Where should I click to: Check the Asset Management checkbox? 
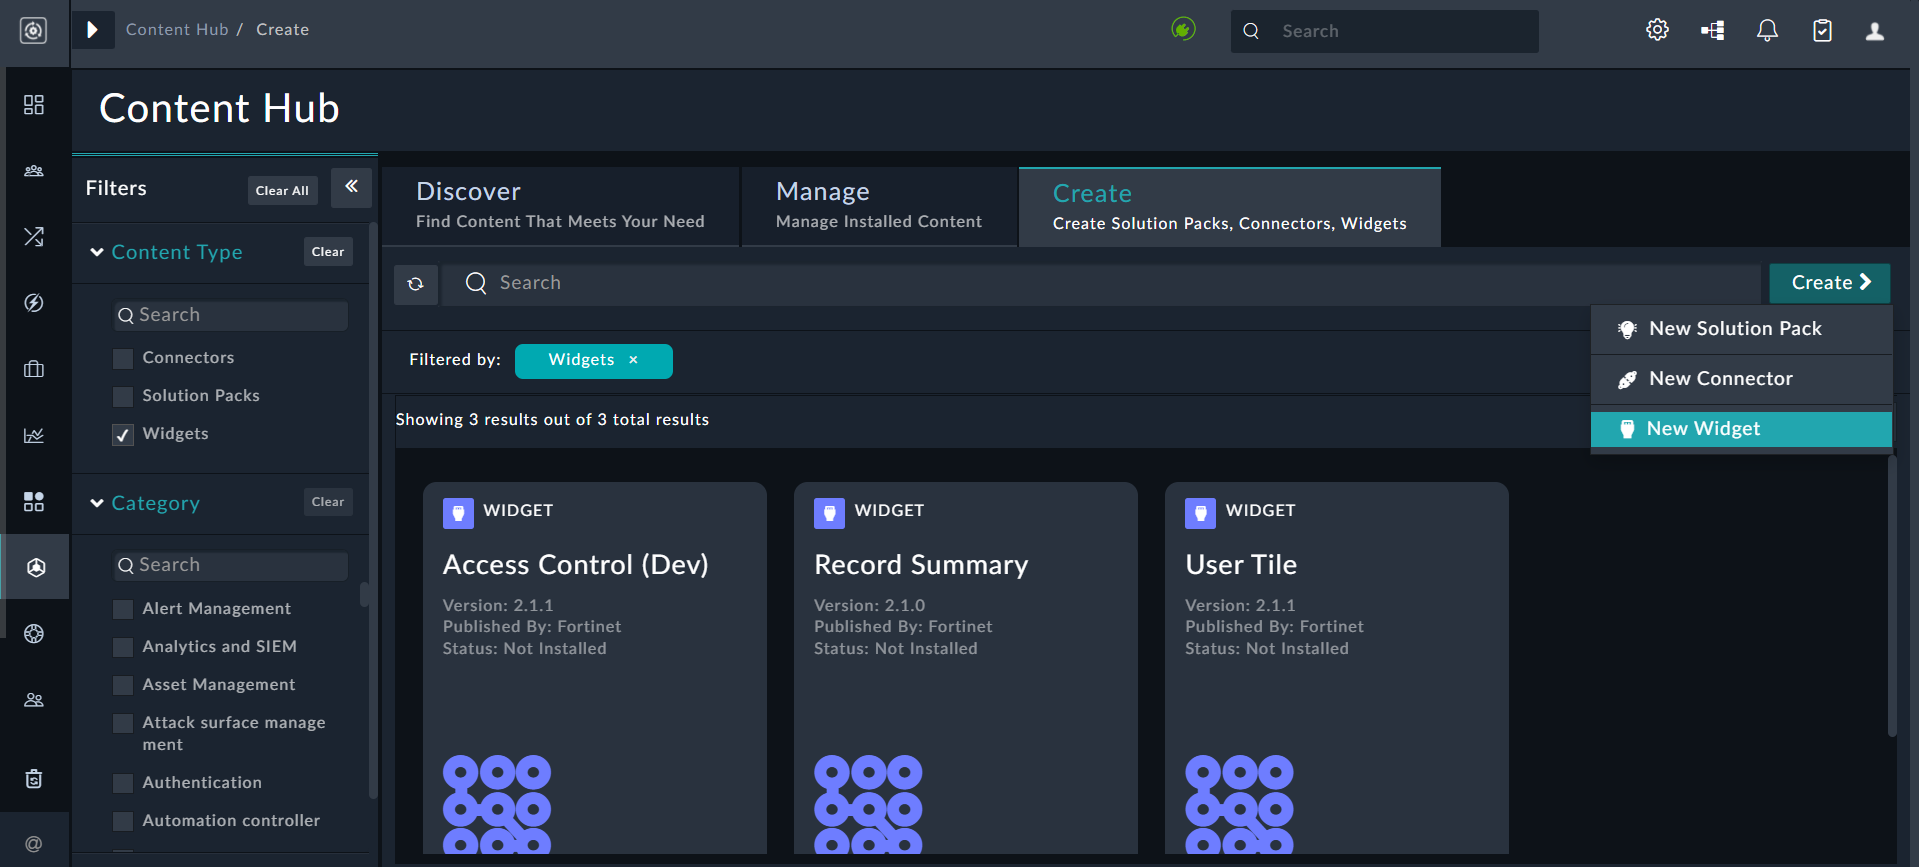click(x=123, y=686)
